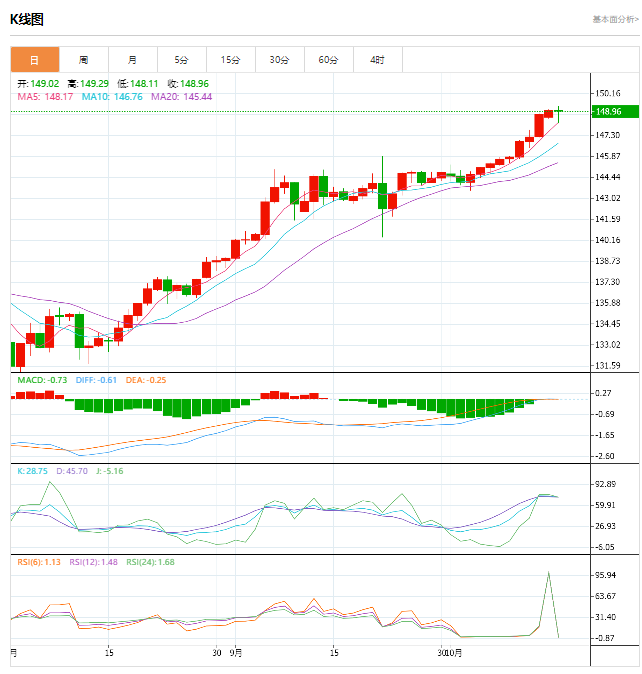
Task: Click the 低: 148.11 low value
Action: click(138, 83)
